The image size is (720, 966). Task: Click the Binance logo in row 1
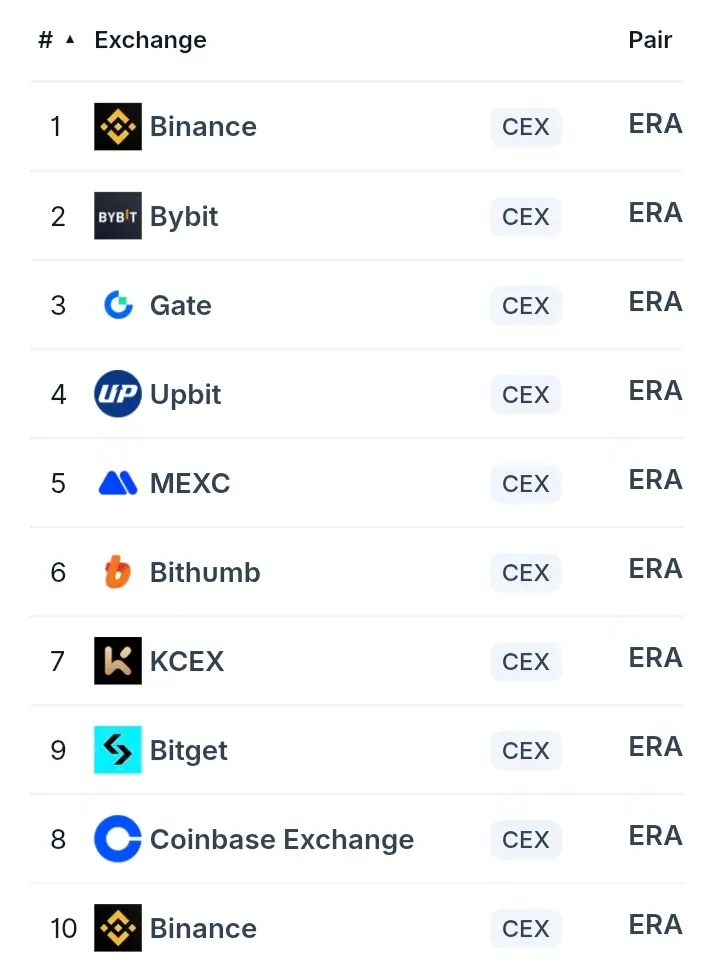pos(118,126)
